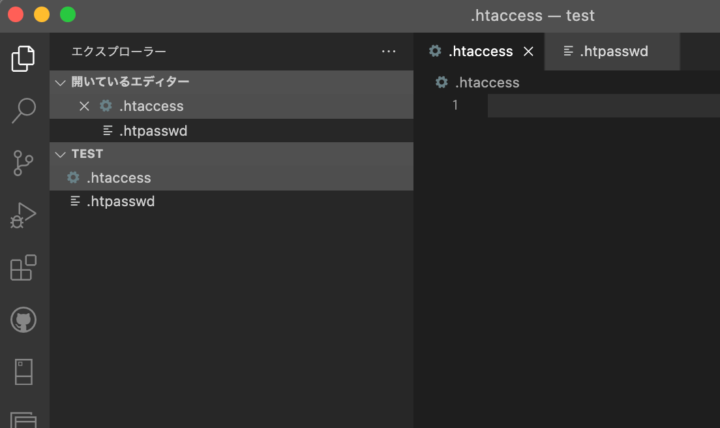
Task: Open the Explorer view in activity bar
Action: click(x=23, y=59)
